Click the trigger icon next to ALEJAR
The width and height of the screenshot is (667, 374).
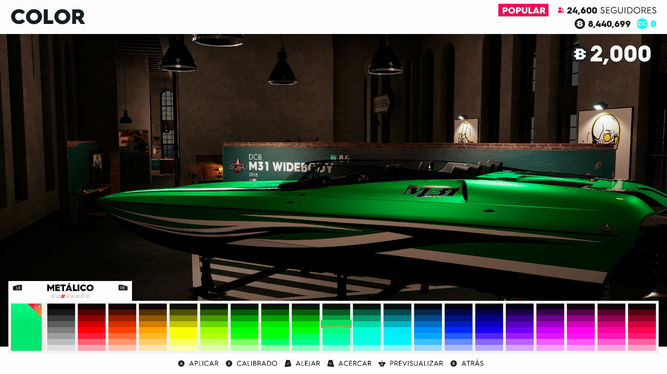pyautogui.click(x=288, y=363)
